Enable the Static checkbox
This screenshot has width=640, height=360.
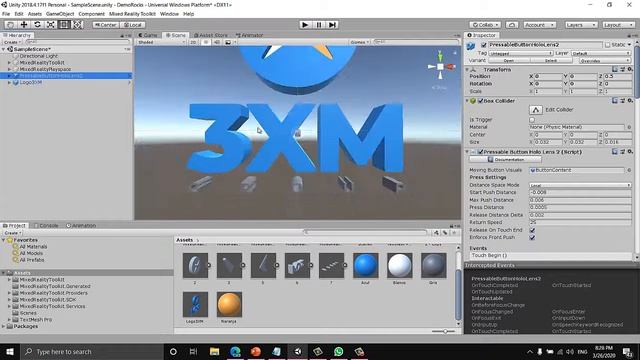[607, 45]
